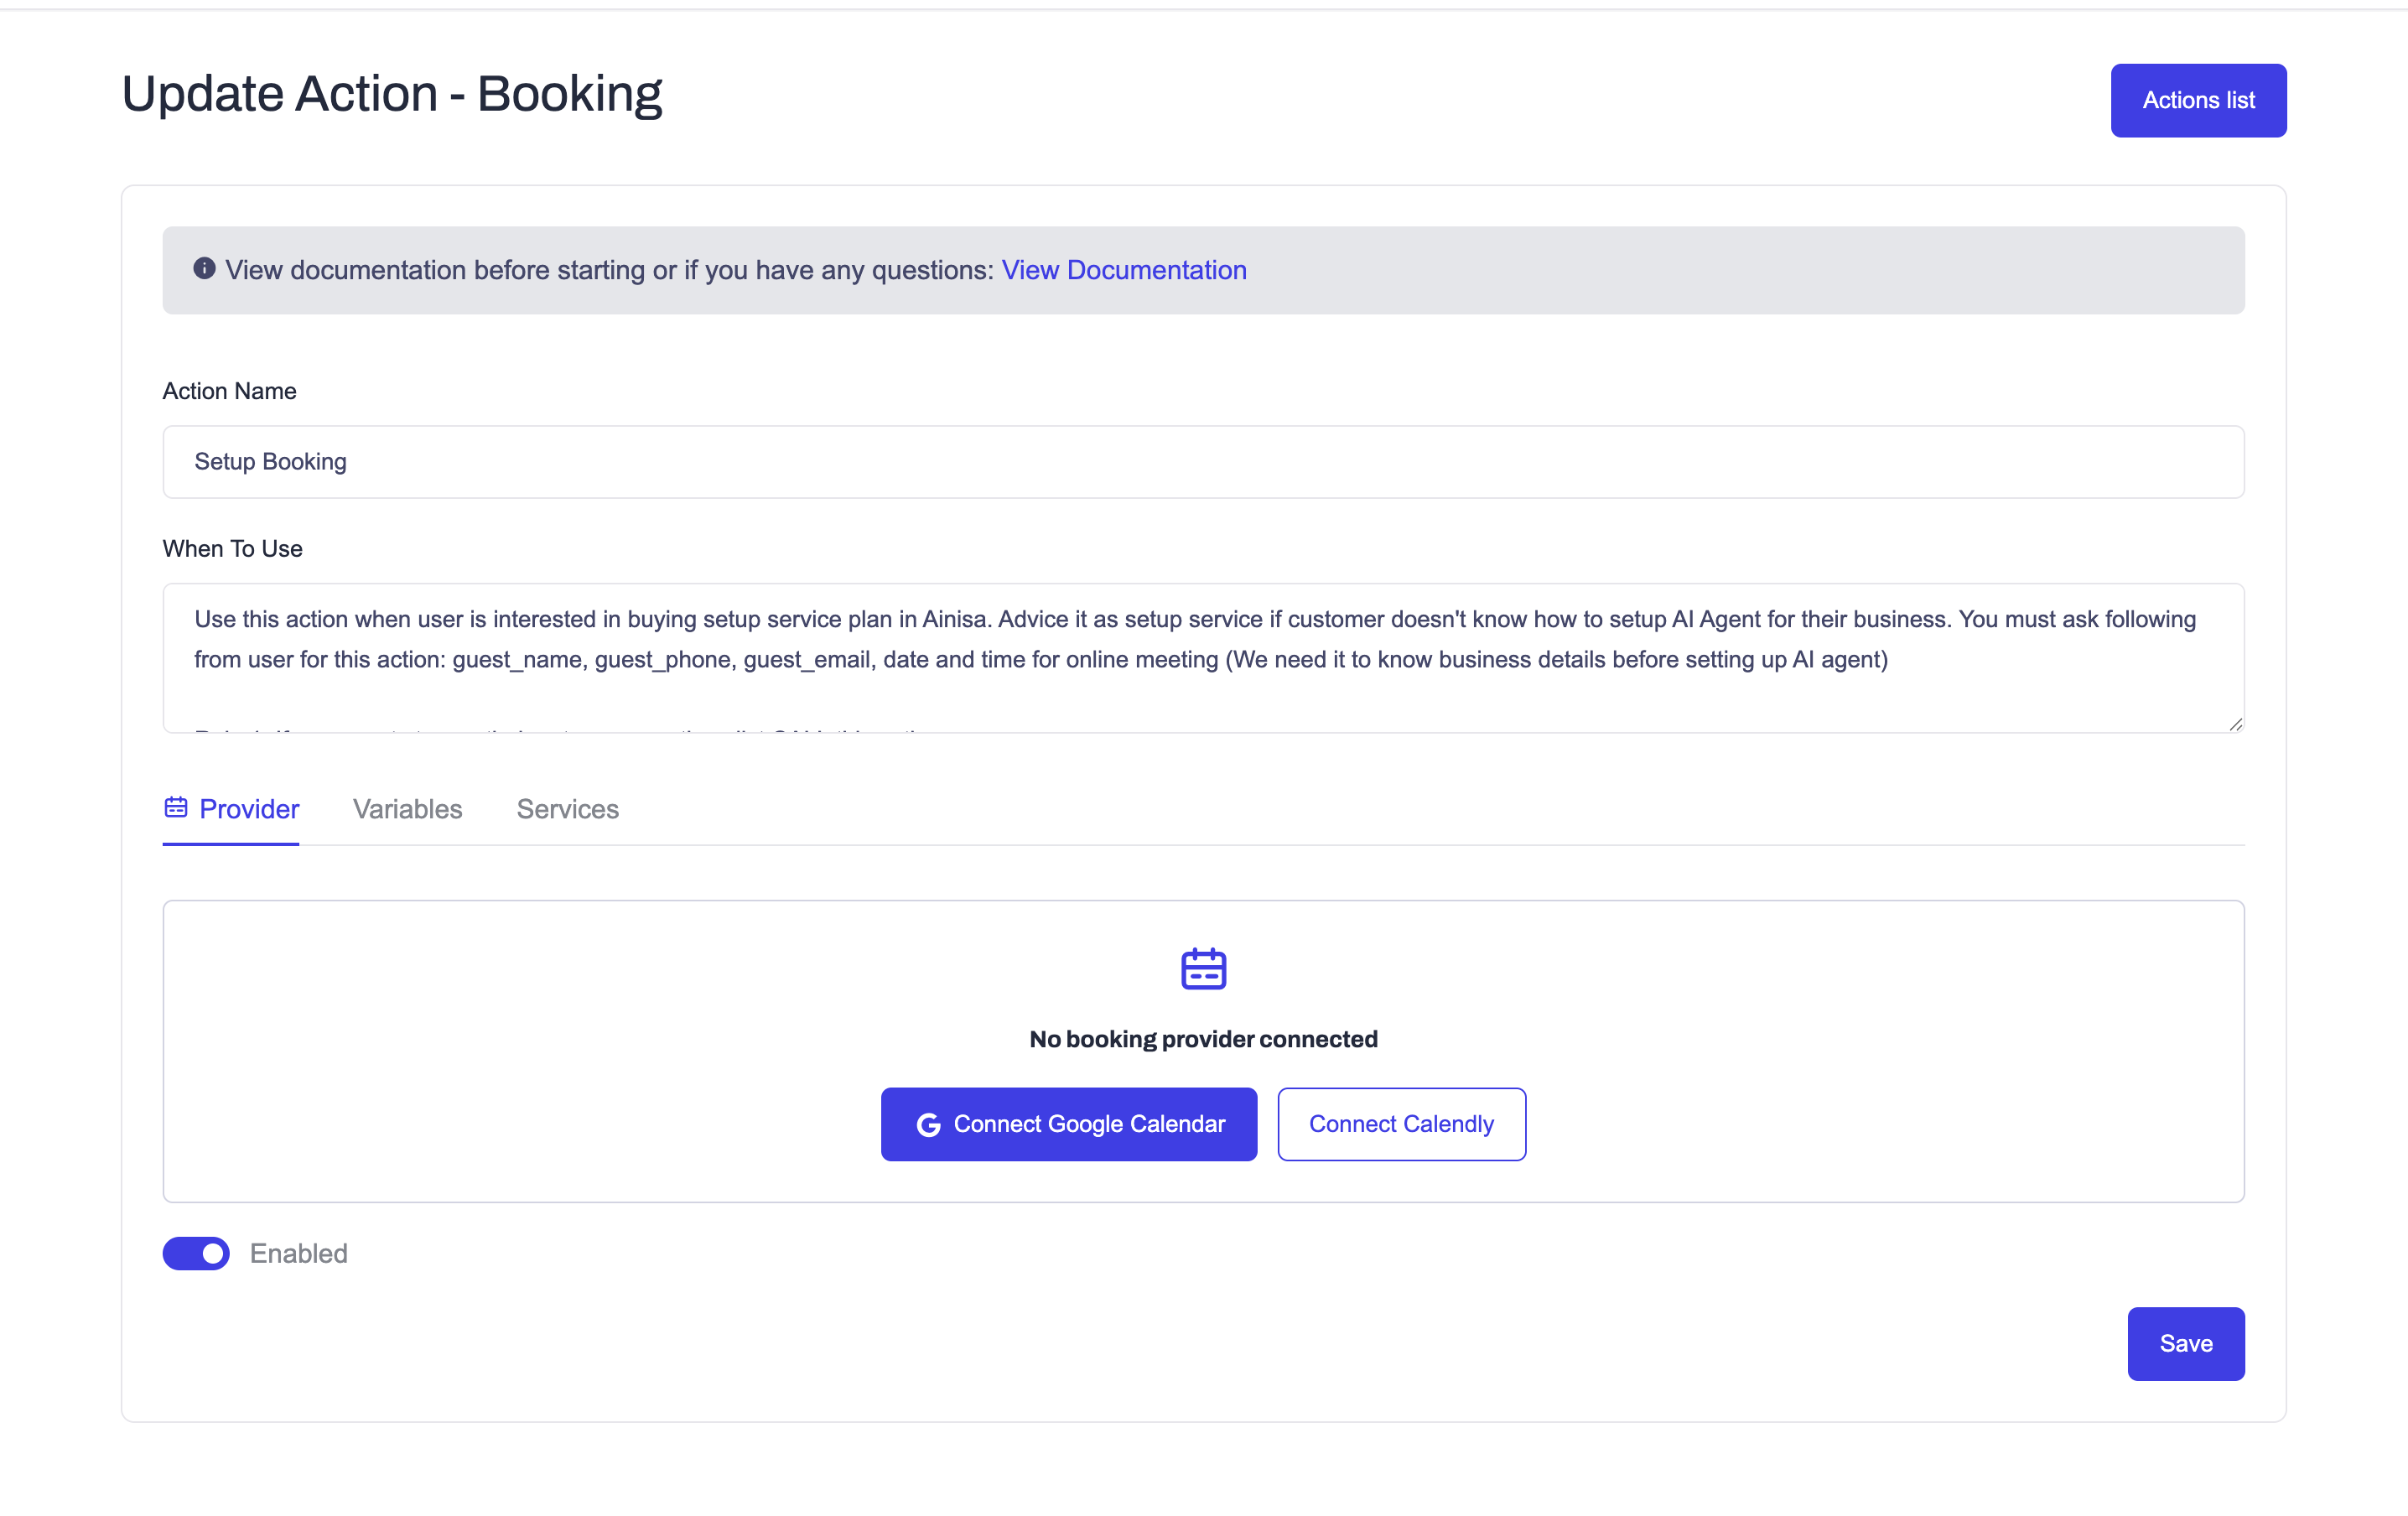Open the Actions list button
The image size is (2408, 1516).
pos(2198,100)
